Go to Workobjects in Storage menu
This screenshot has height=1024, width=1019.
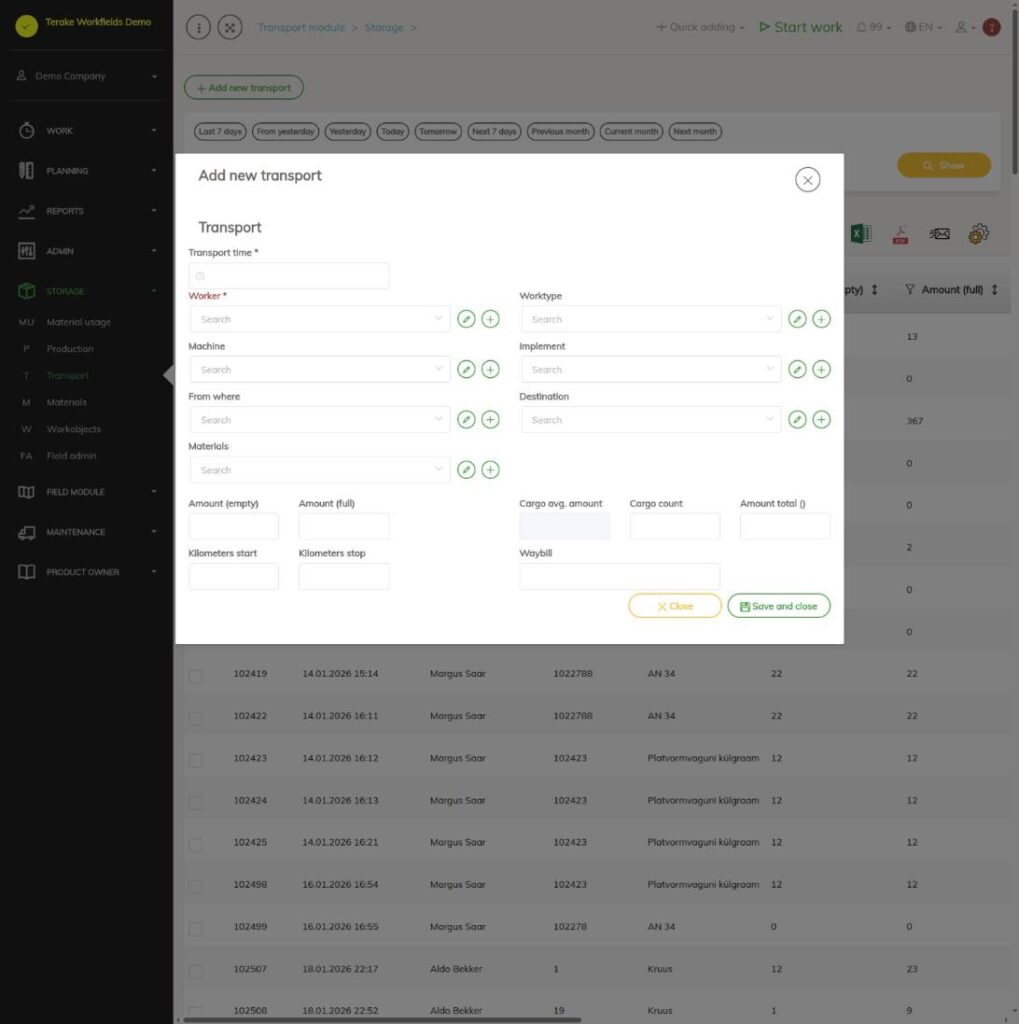(73, 429)
